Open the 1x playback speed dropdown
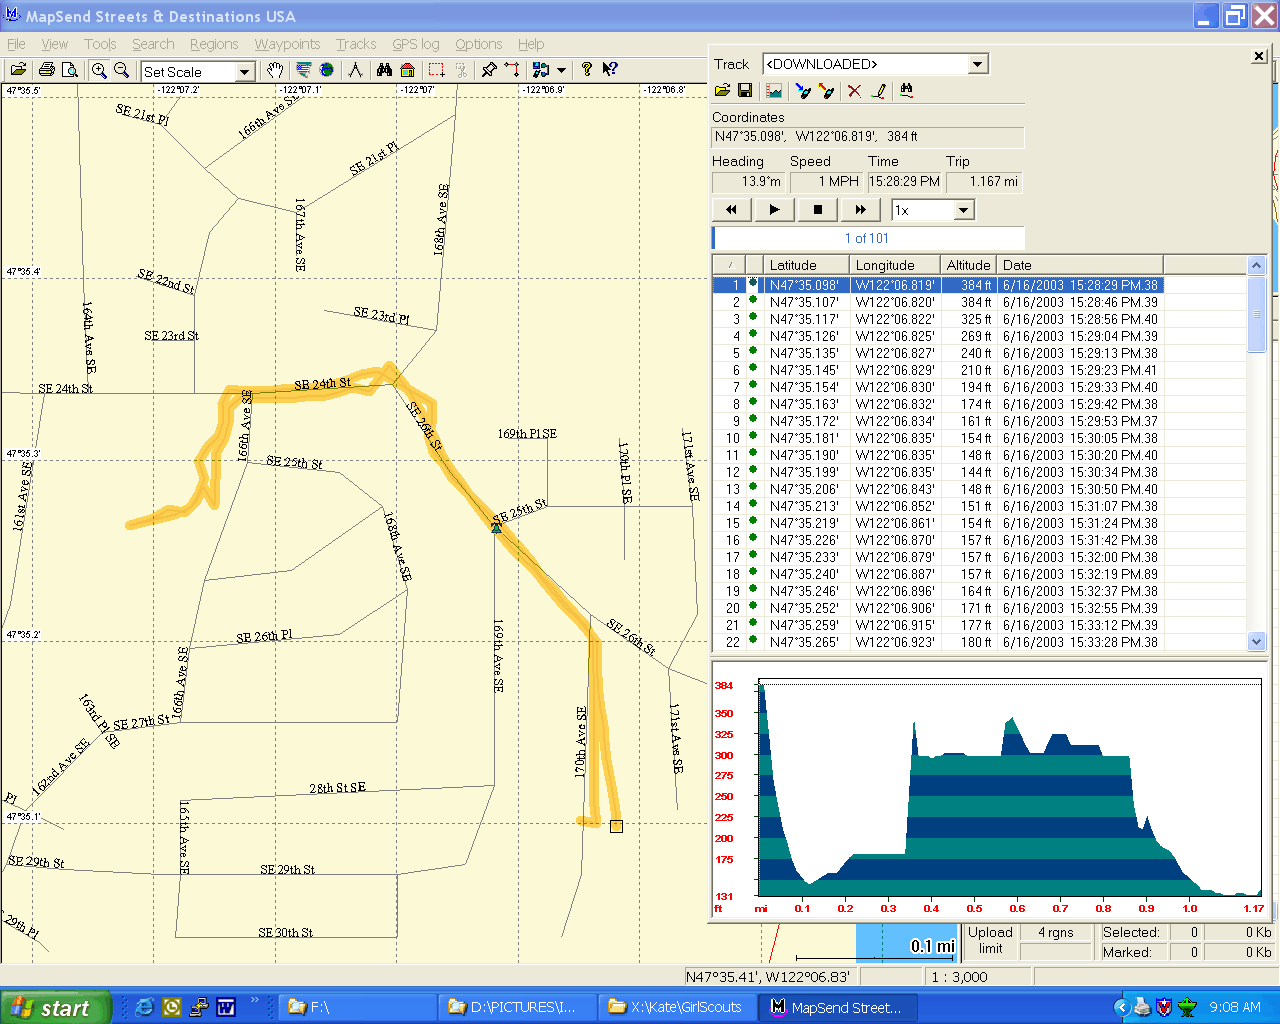This screenshot has width=1280, height=1024. [x=963, y=210]
